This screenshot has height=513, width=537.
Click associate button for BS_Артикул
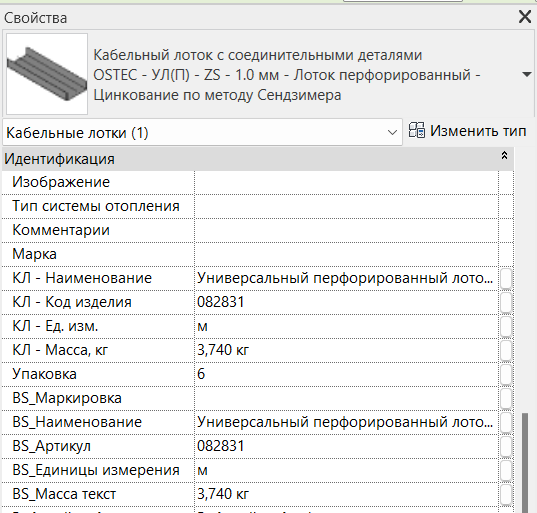coord(506,447)
